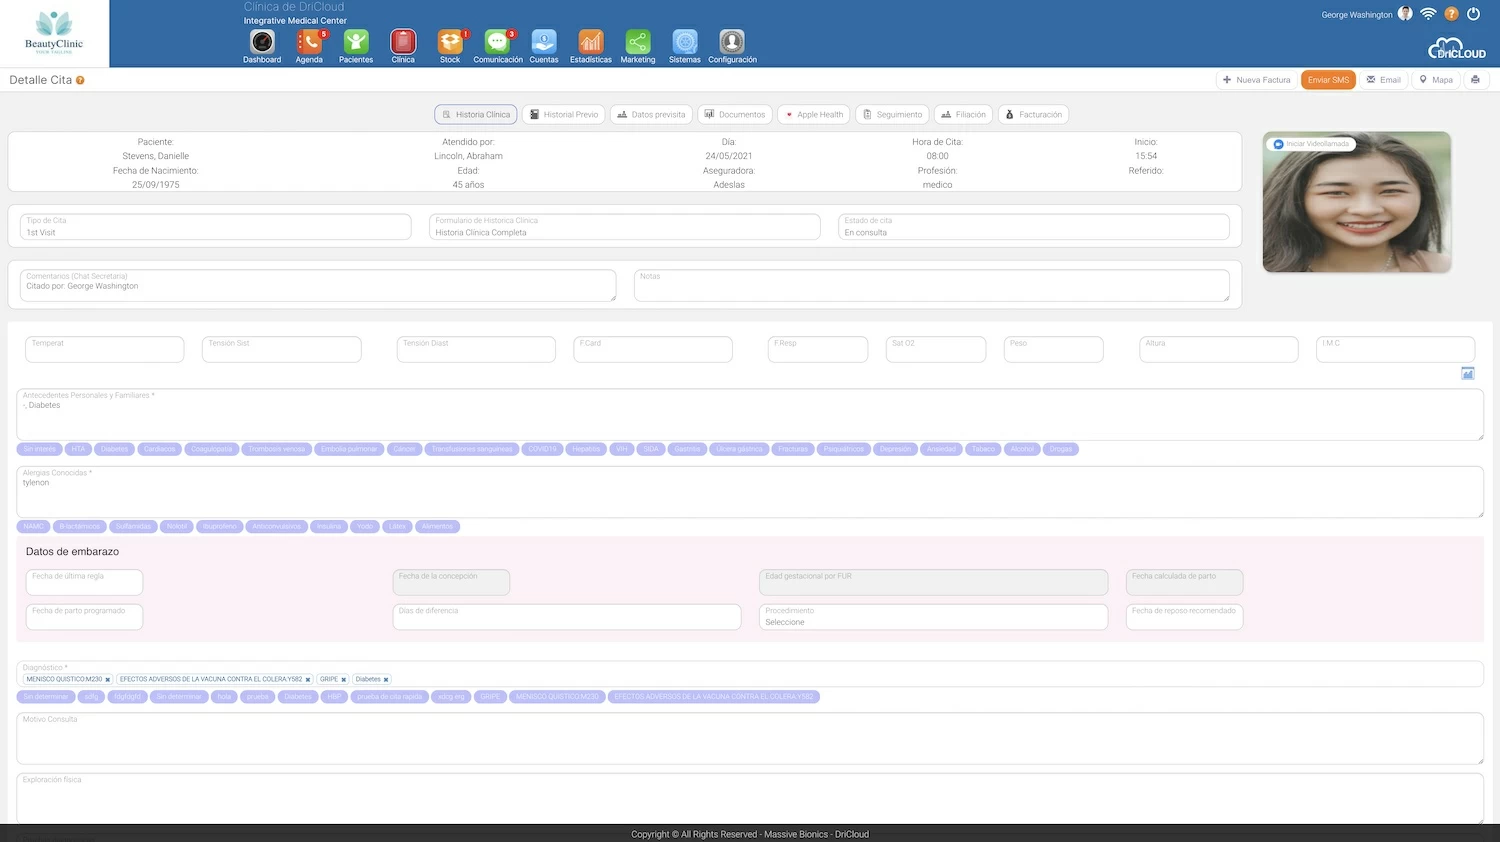Open the Estadísticas chart icon
This screenshot has width=1500, height=842.
(x=591, y=42)
